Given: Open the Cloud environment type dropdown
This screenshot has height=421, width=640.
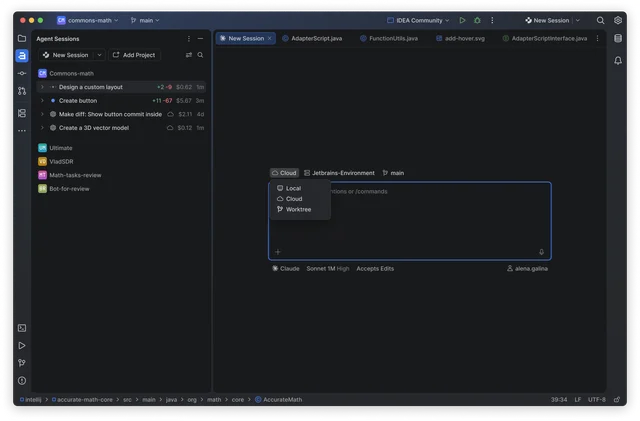Looking at the screenshot, I should (284, 173).
